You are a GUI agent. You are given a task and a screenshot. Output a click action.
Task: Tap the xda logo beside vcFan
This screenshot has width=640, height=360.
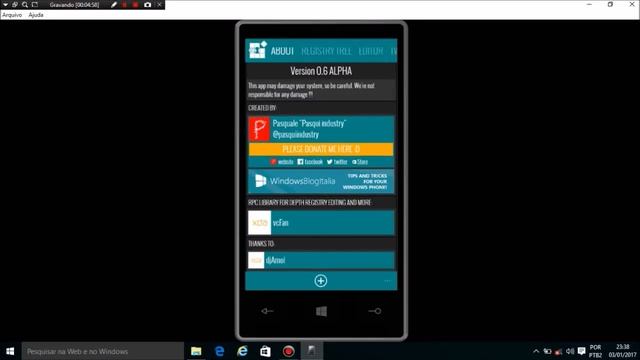[260, 222]
